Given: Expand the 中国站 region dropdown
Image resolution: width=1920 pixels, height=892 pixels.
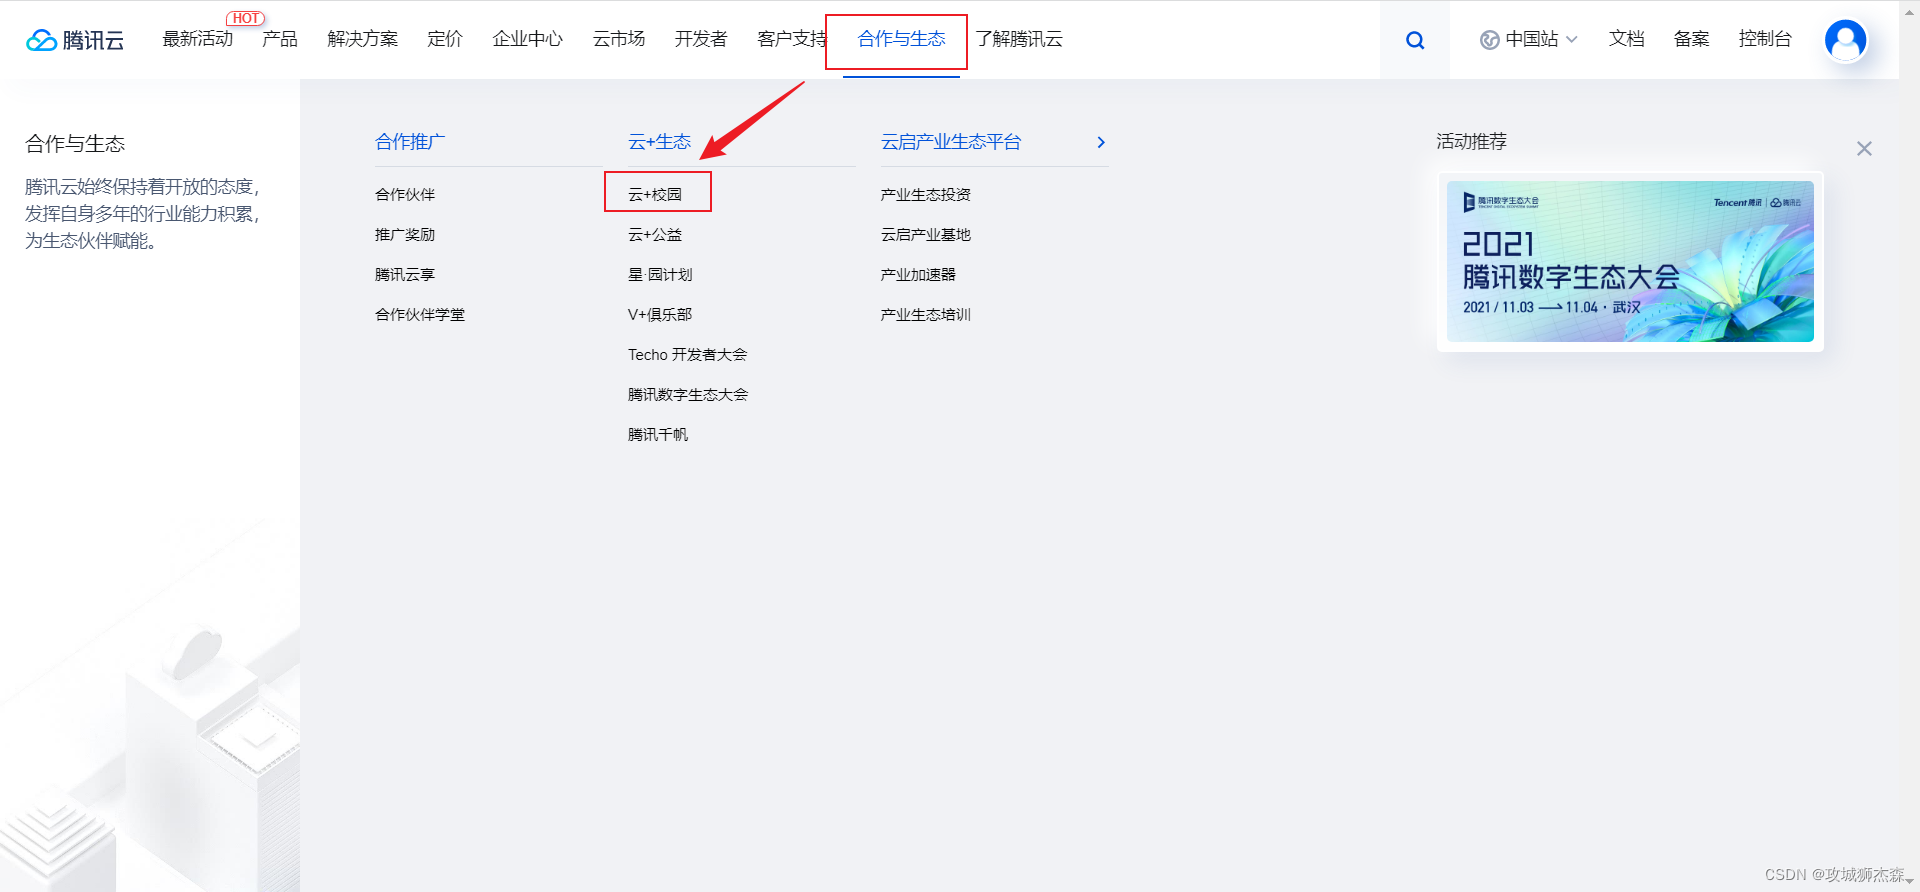Looking at the screenshot, I should [x=1529, y=39].
